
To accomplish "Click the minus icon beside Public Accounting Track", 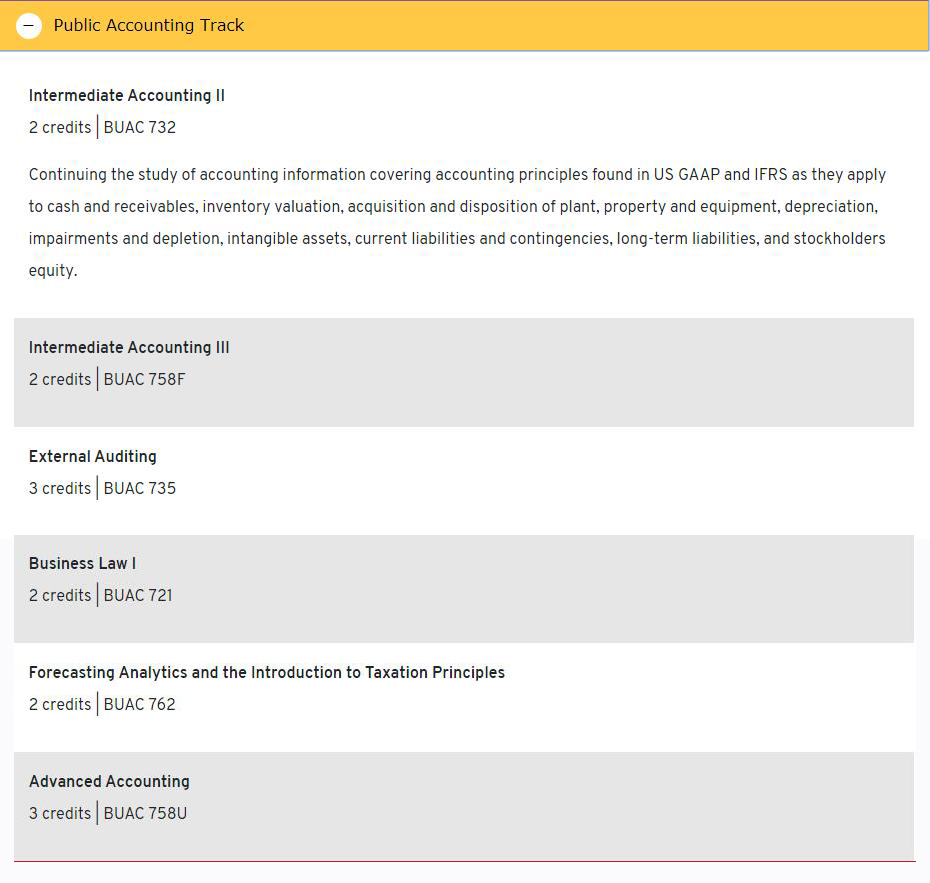I will (x=29, y=26).
